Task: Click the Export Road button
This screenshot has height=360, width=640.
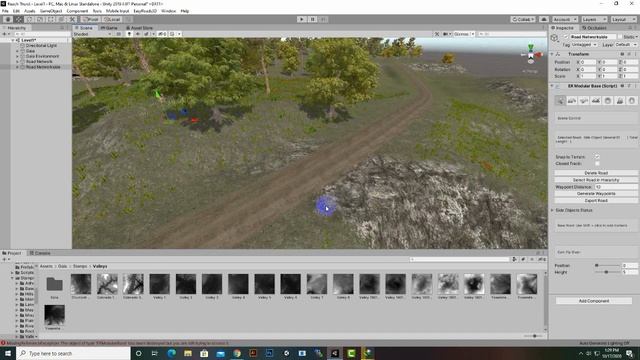Action: pyautogui.click(x=596, y=200)
